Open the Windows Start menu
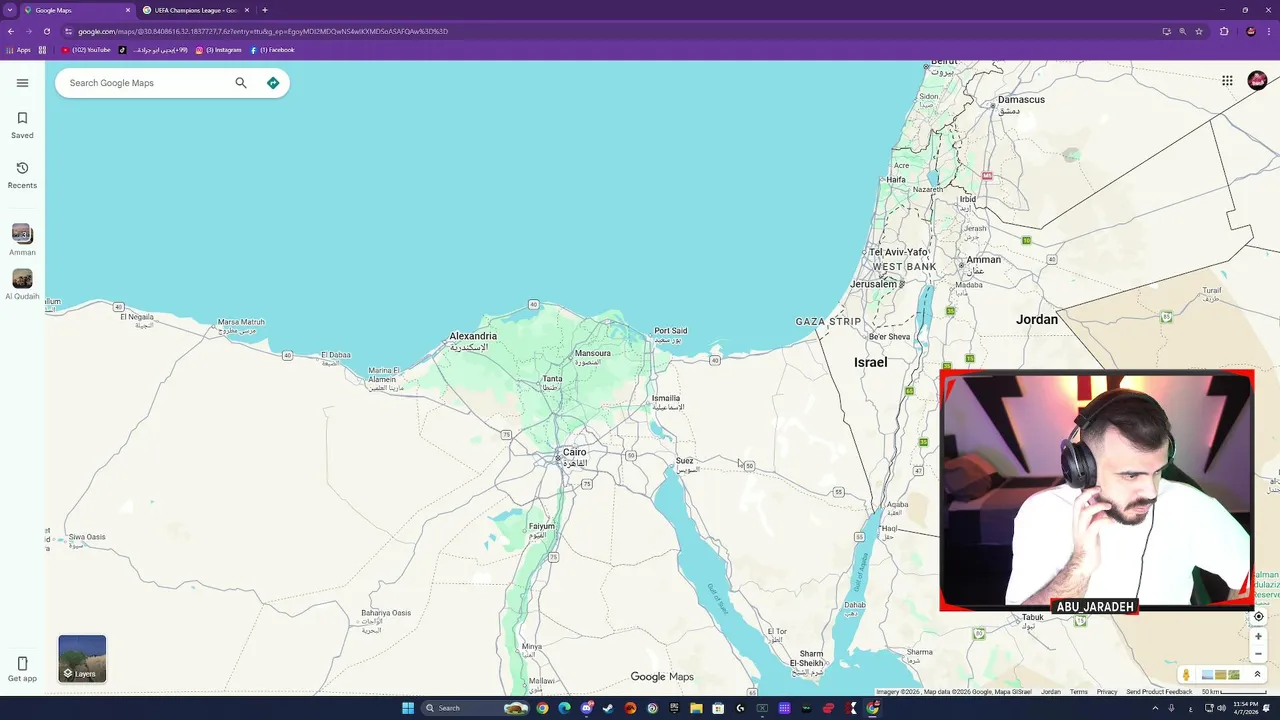Screen dimensions: 1280x720 coord(408,708)
